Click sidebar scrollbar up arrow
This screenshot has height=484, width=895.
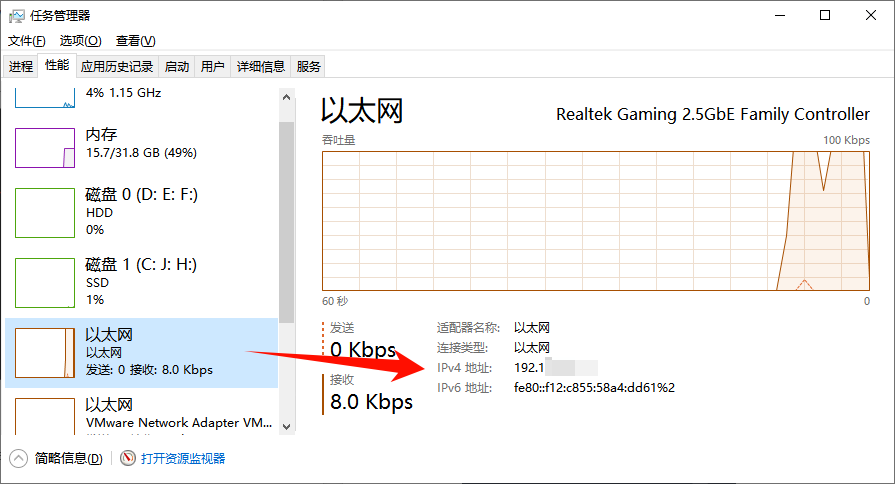(287, 97)
